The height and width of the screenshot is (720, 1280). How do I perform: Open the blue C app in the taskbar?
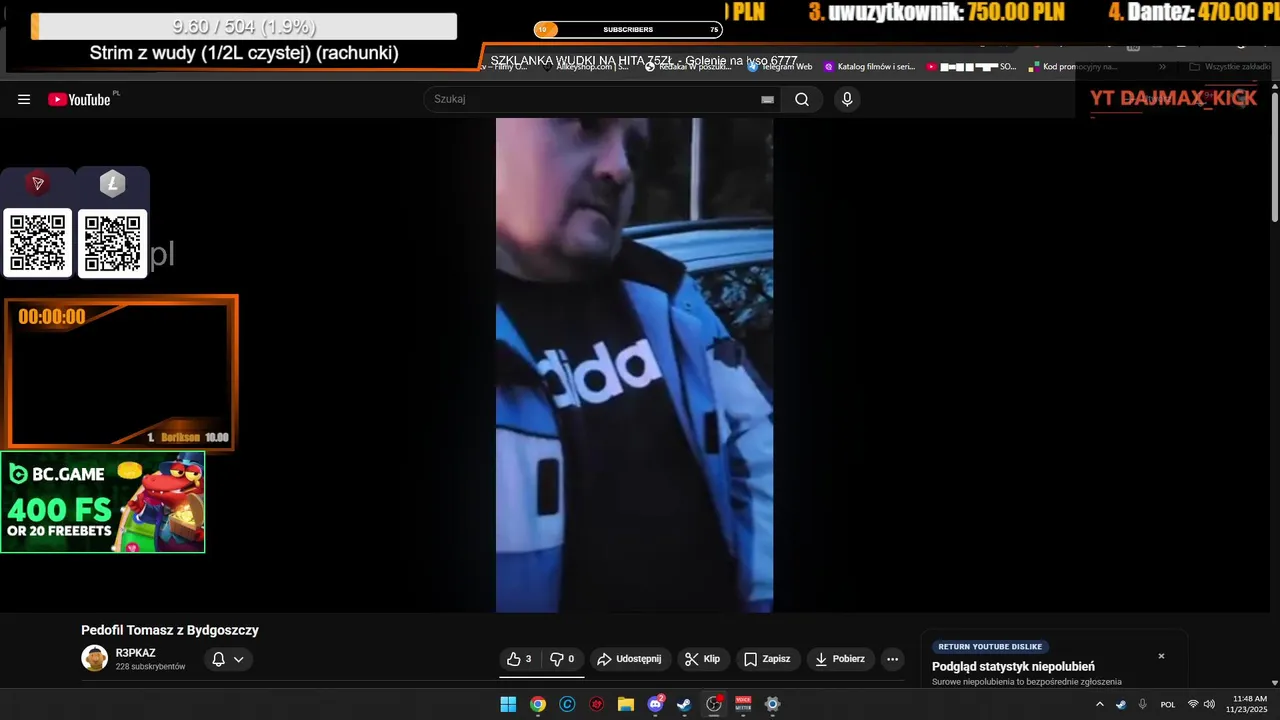(567, 704)
